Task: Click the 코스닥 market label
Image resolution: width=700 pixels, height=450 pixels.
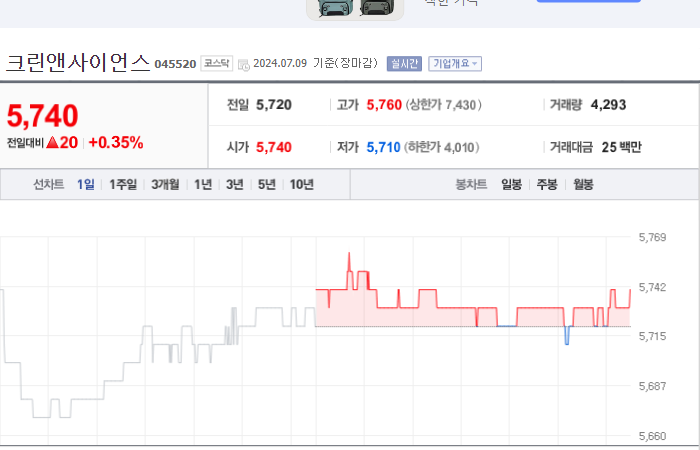Action: click(x=217, y=63)
